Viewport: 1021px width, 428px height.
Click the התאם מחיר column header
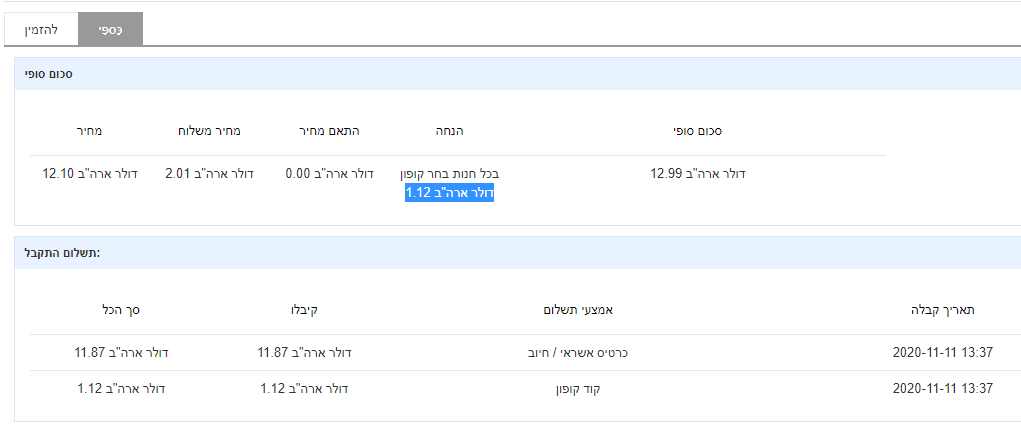tap(330, 131)
